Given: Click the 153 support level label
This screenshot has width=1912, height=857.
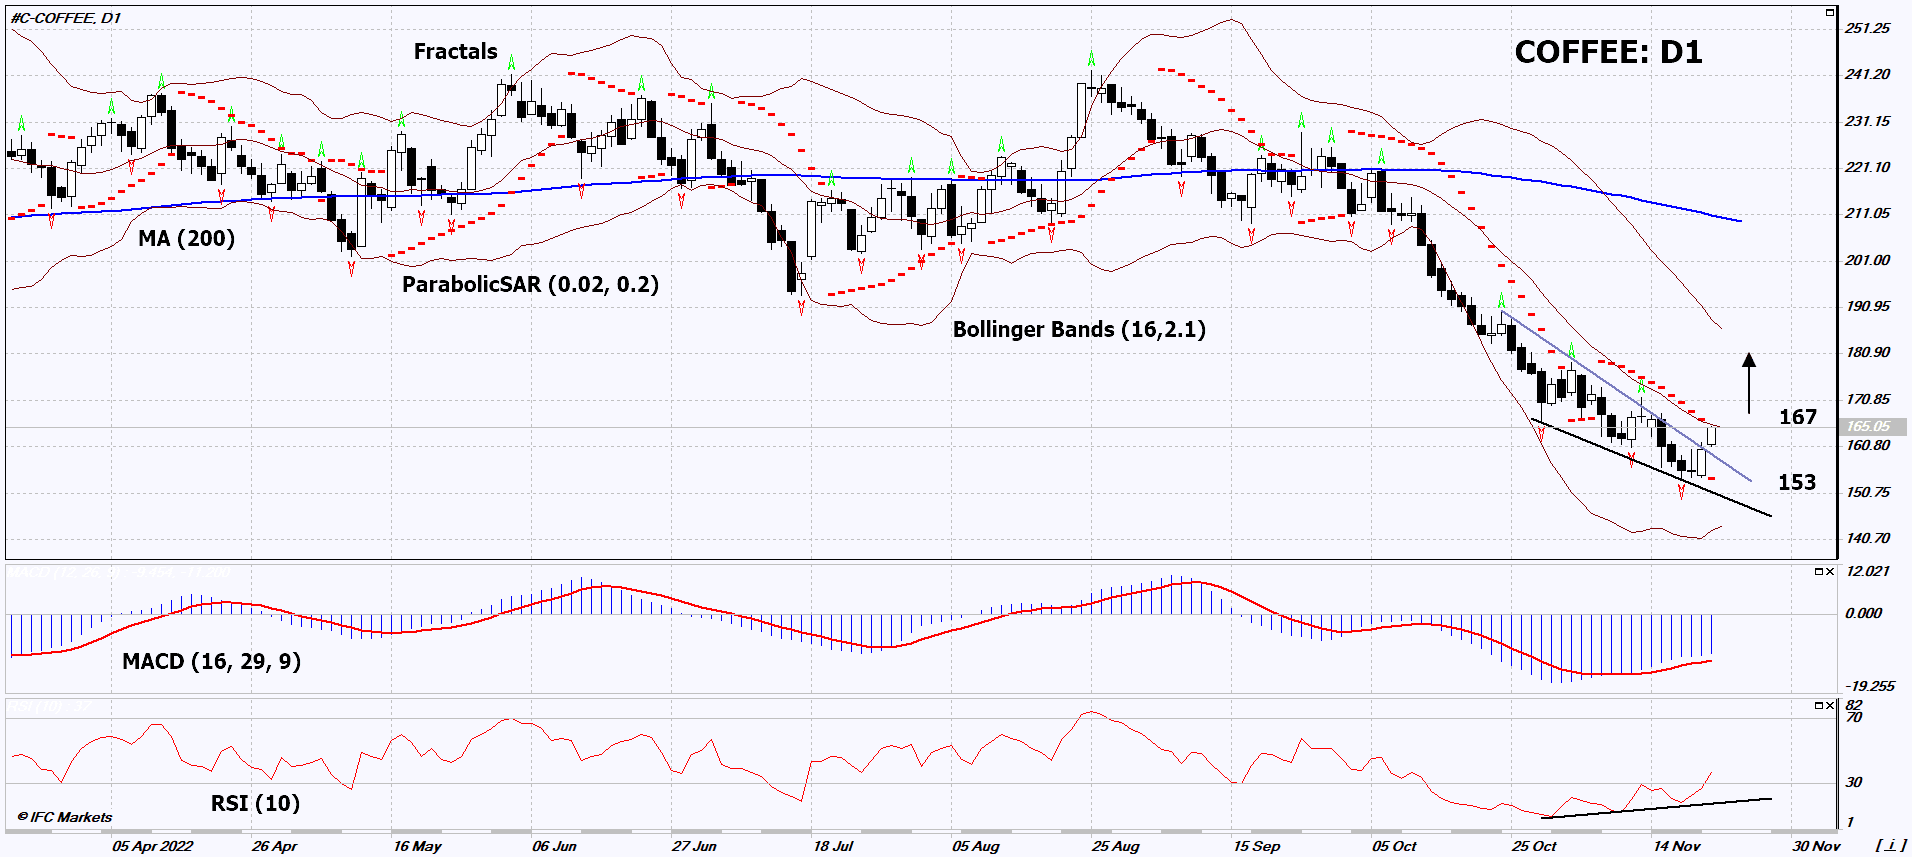Looking at the screenshot, I should coord(1796,483).
